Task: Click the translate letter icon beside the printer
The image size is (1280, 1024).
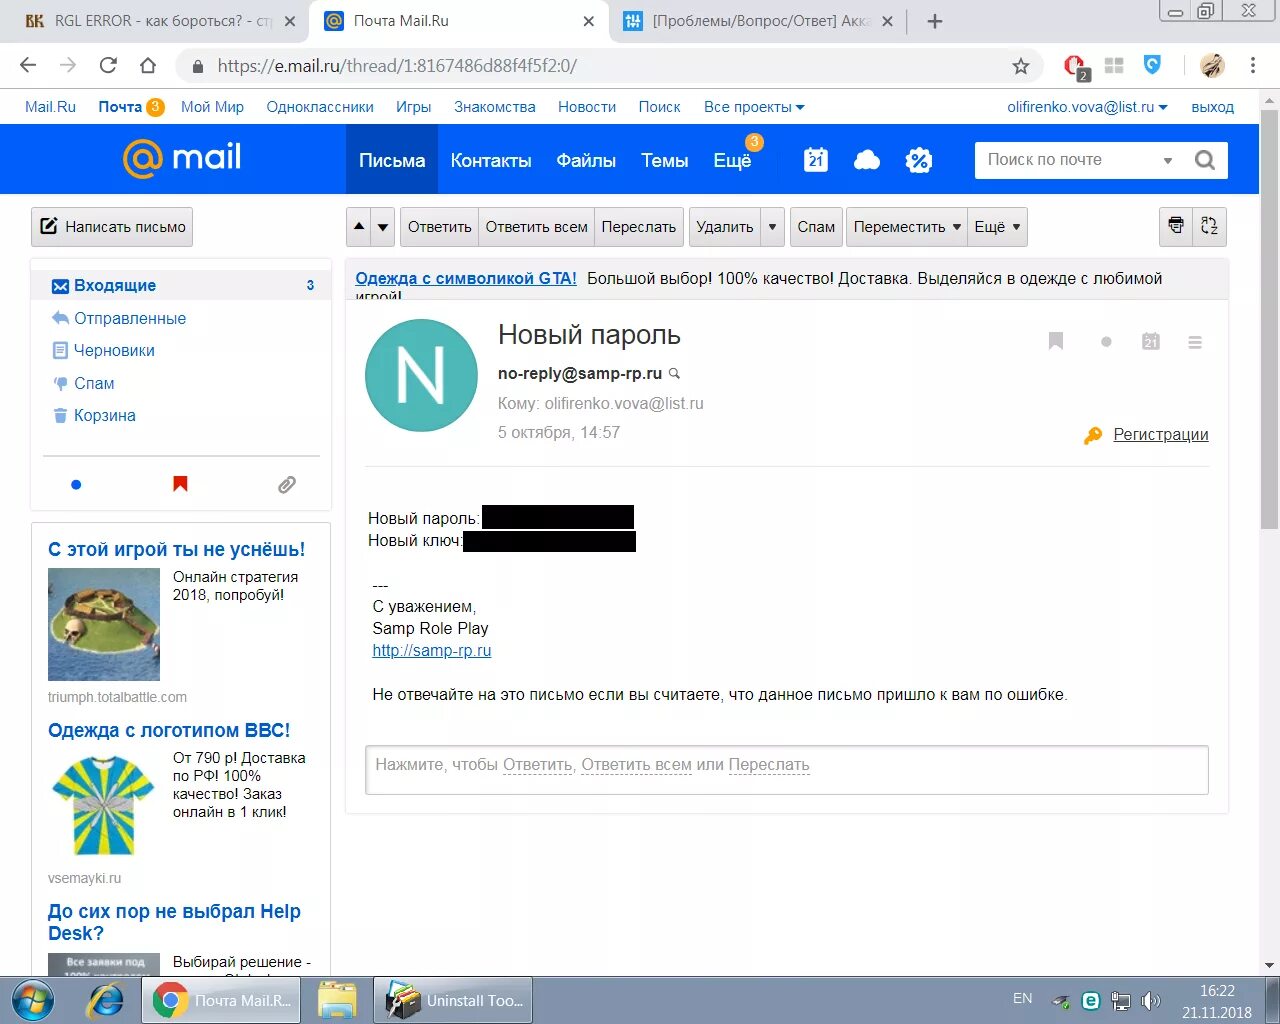Action: pos(1210,226)
